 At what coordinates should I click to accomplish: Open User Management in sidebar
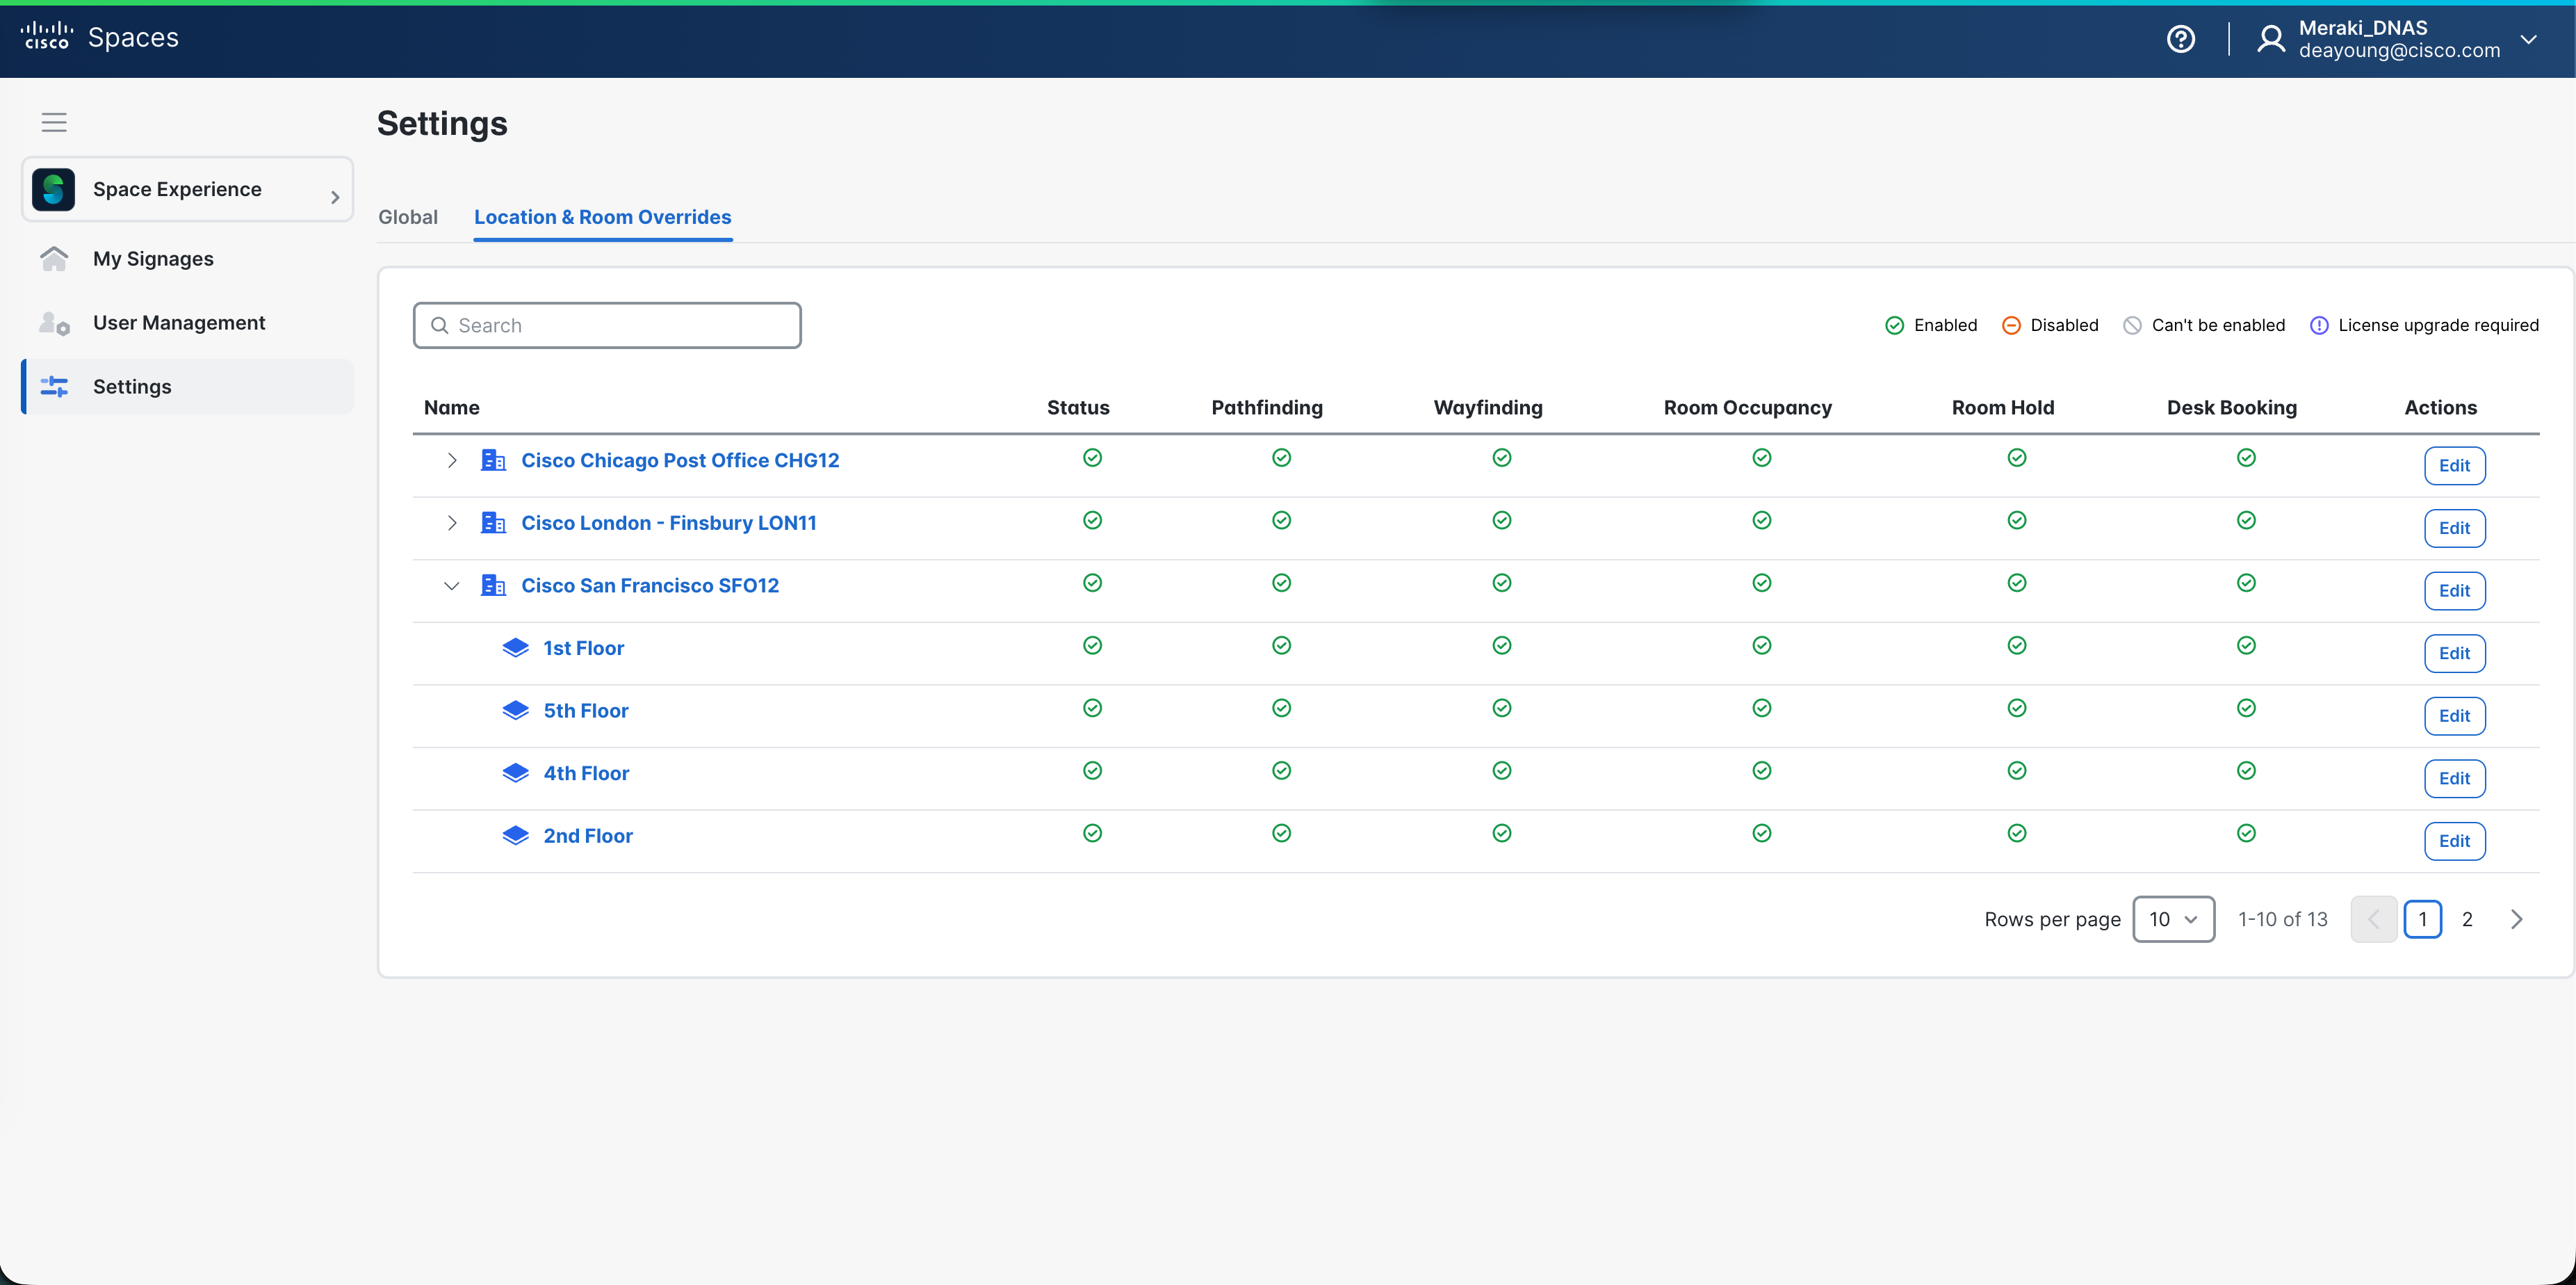click(187, 323)
